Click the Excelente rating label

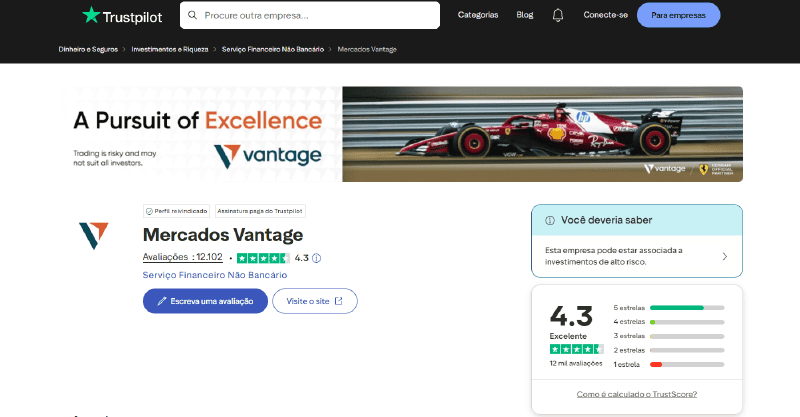pos(568,336)
